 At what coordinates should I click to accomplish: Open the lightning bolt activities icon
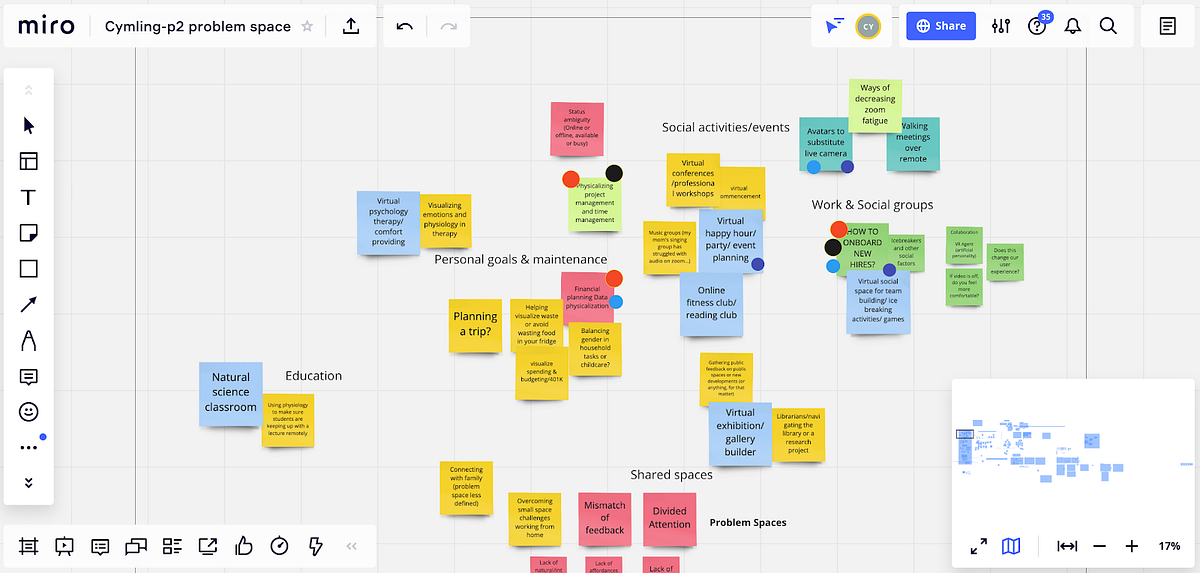click(316, 546)
